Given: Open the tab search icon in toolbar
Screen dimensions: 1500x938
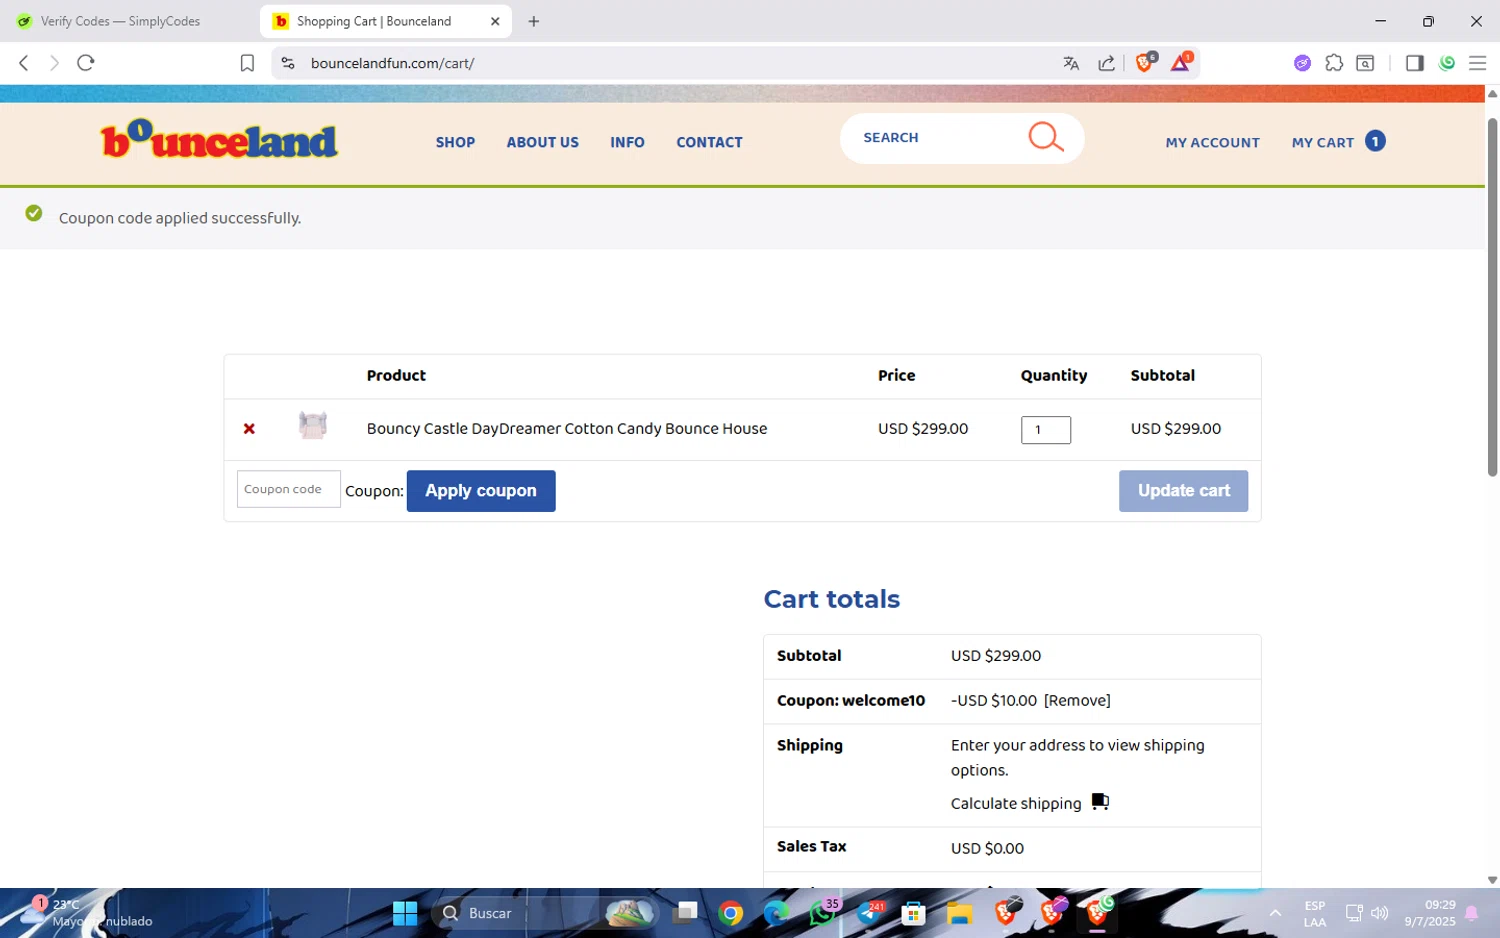Looking at the screenshot, I should pos(1365,63).
